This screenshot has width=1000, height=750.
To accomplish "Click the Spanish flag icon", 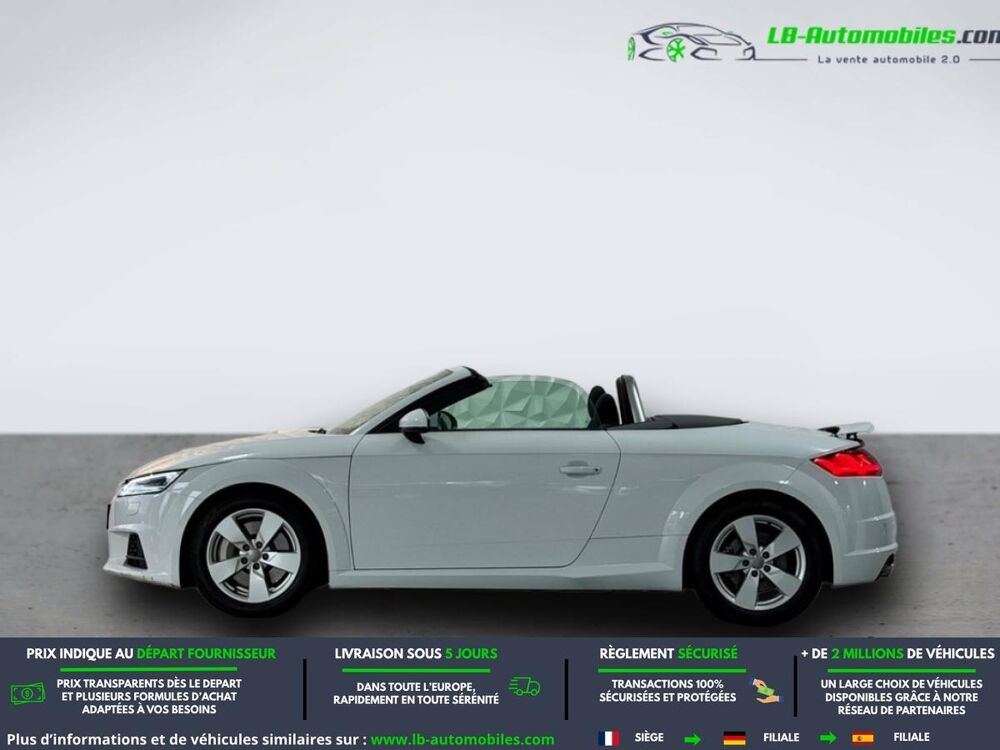I will coord(863,738).
